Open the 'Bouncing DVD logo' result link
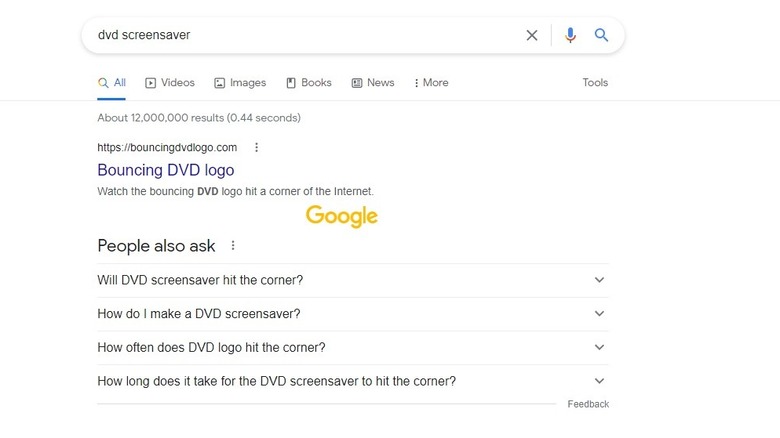 (x=166, y=170)
